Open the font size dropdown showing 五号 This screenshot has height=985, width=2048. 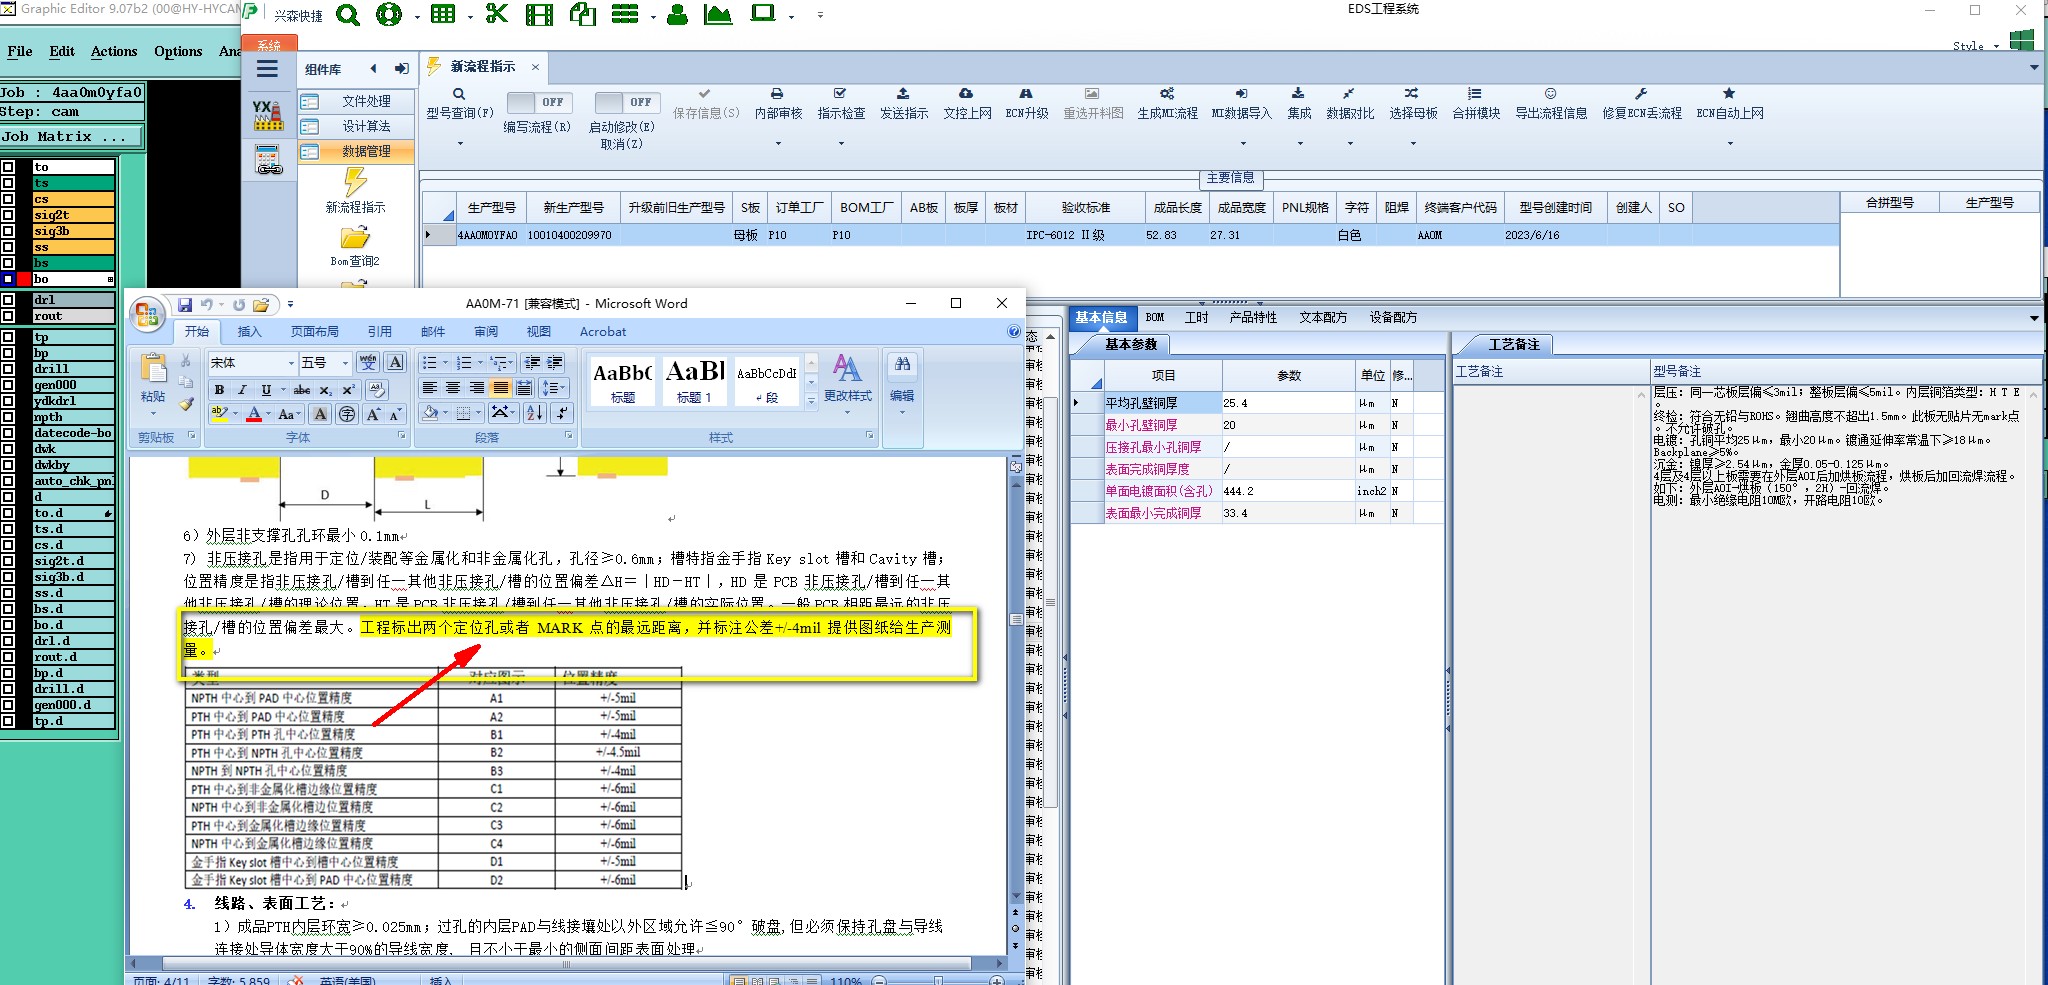coord(345,363)
